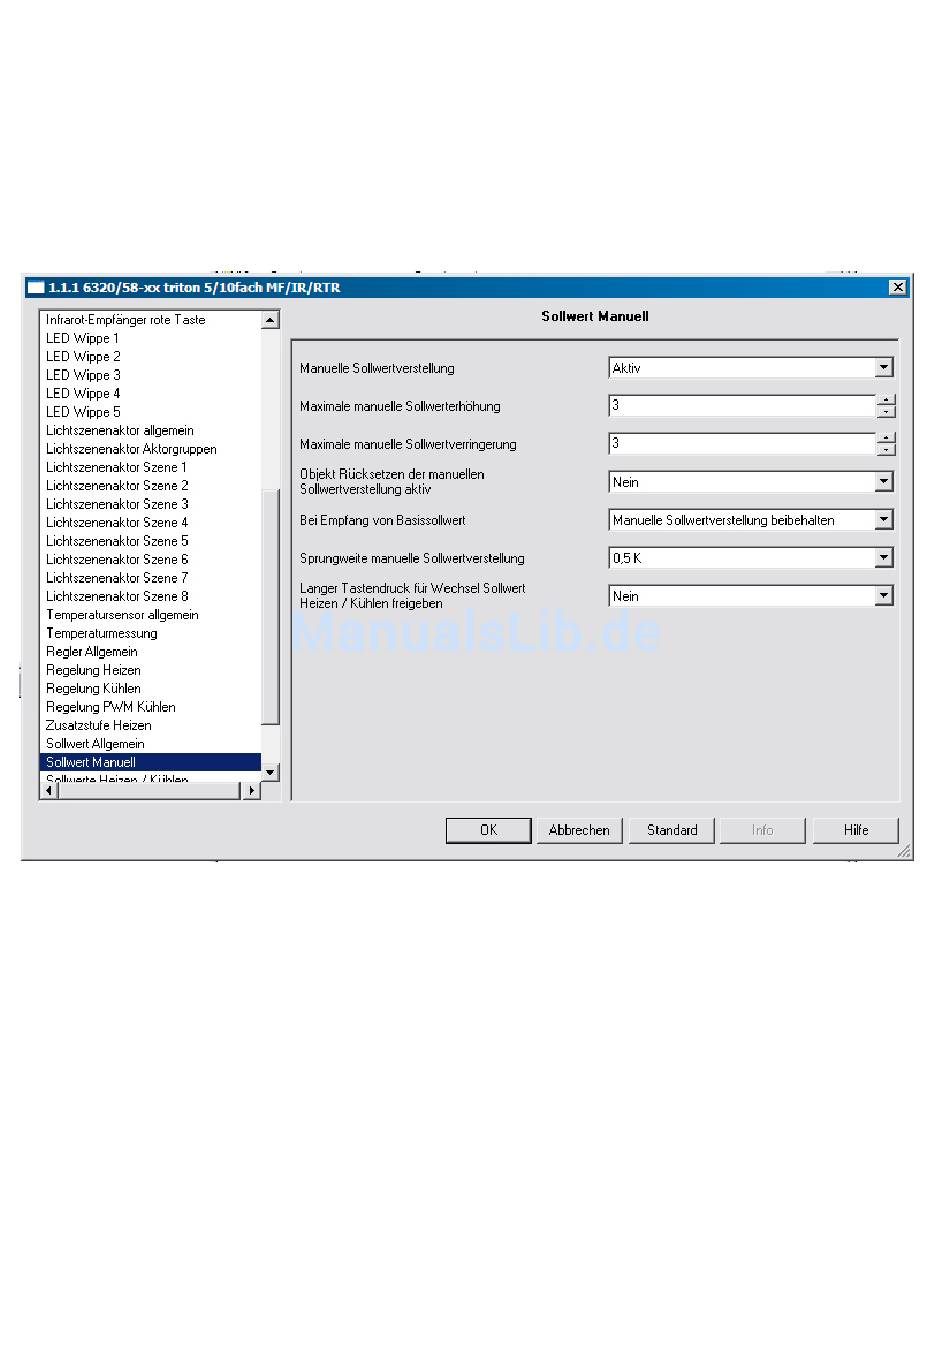The height and width of the screenshot is (1370, 950).
Task: Select Lichtszenenaktor Szene 3
Action: coord(117,504)
